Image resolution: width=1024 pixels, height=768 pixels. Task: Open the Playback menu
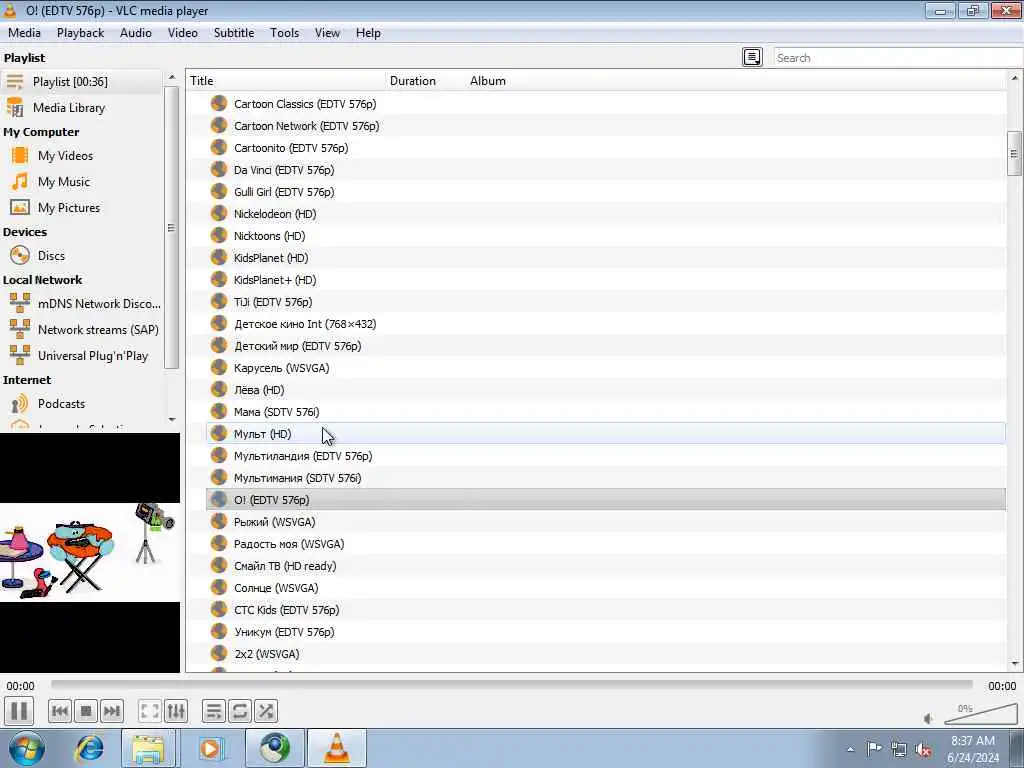click(x=80, y=33)
